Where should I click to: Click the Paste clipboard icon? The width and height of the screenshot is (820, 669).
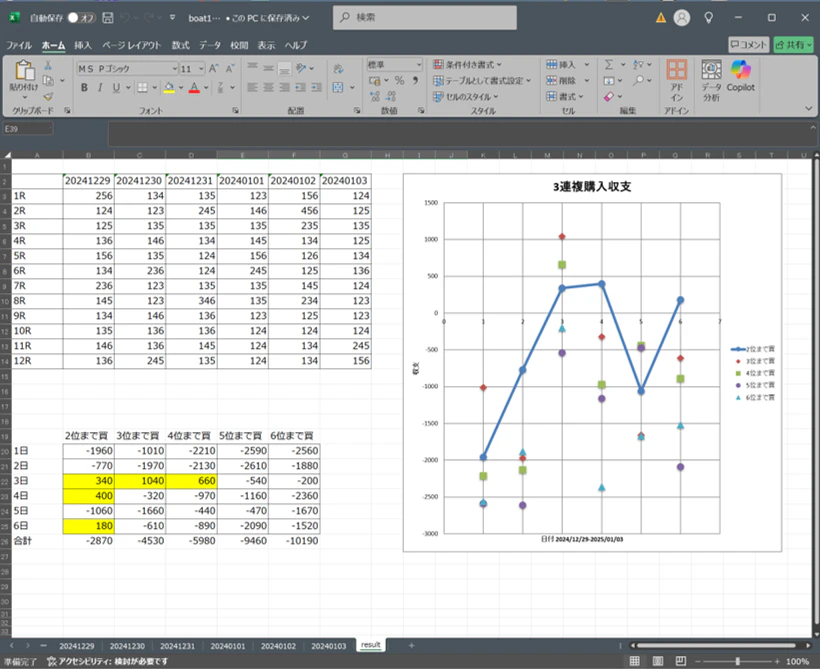pyautogui.click(x=24, y=71)
